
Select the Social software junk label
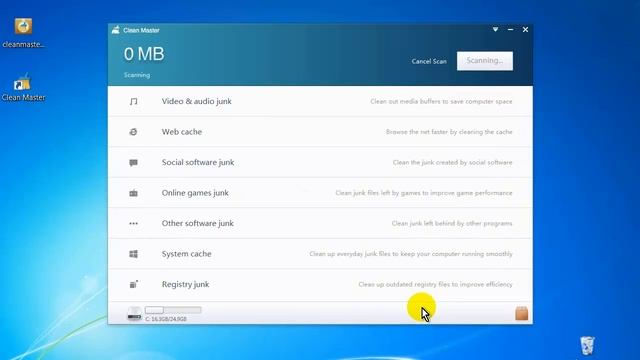[x=198, y=162]
